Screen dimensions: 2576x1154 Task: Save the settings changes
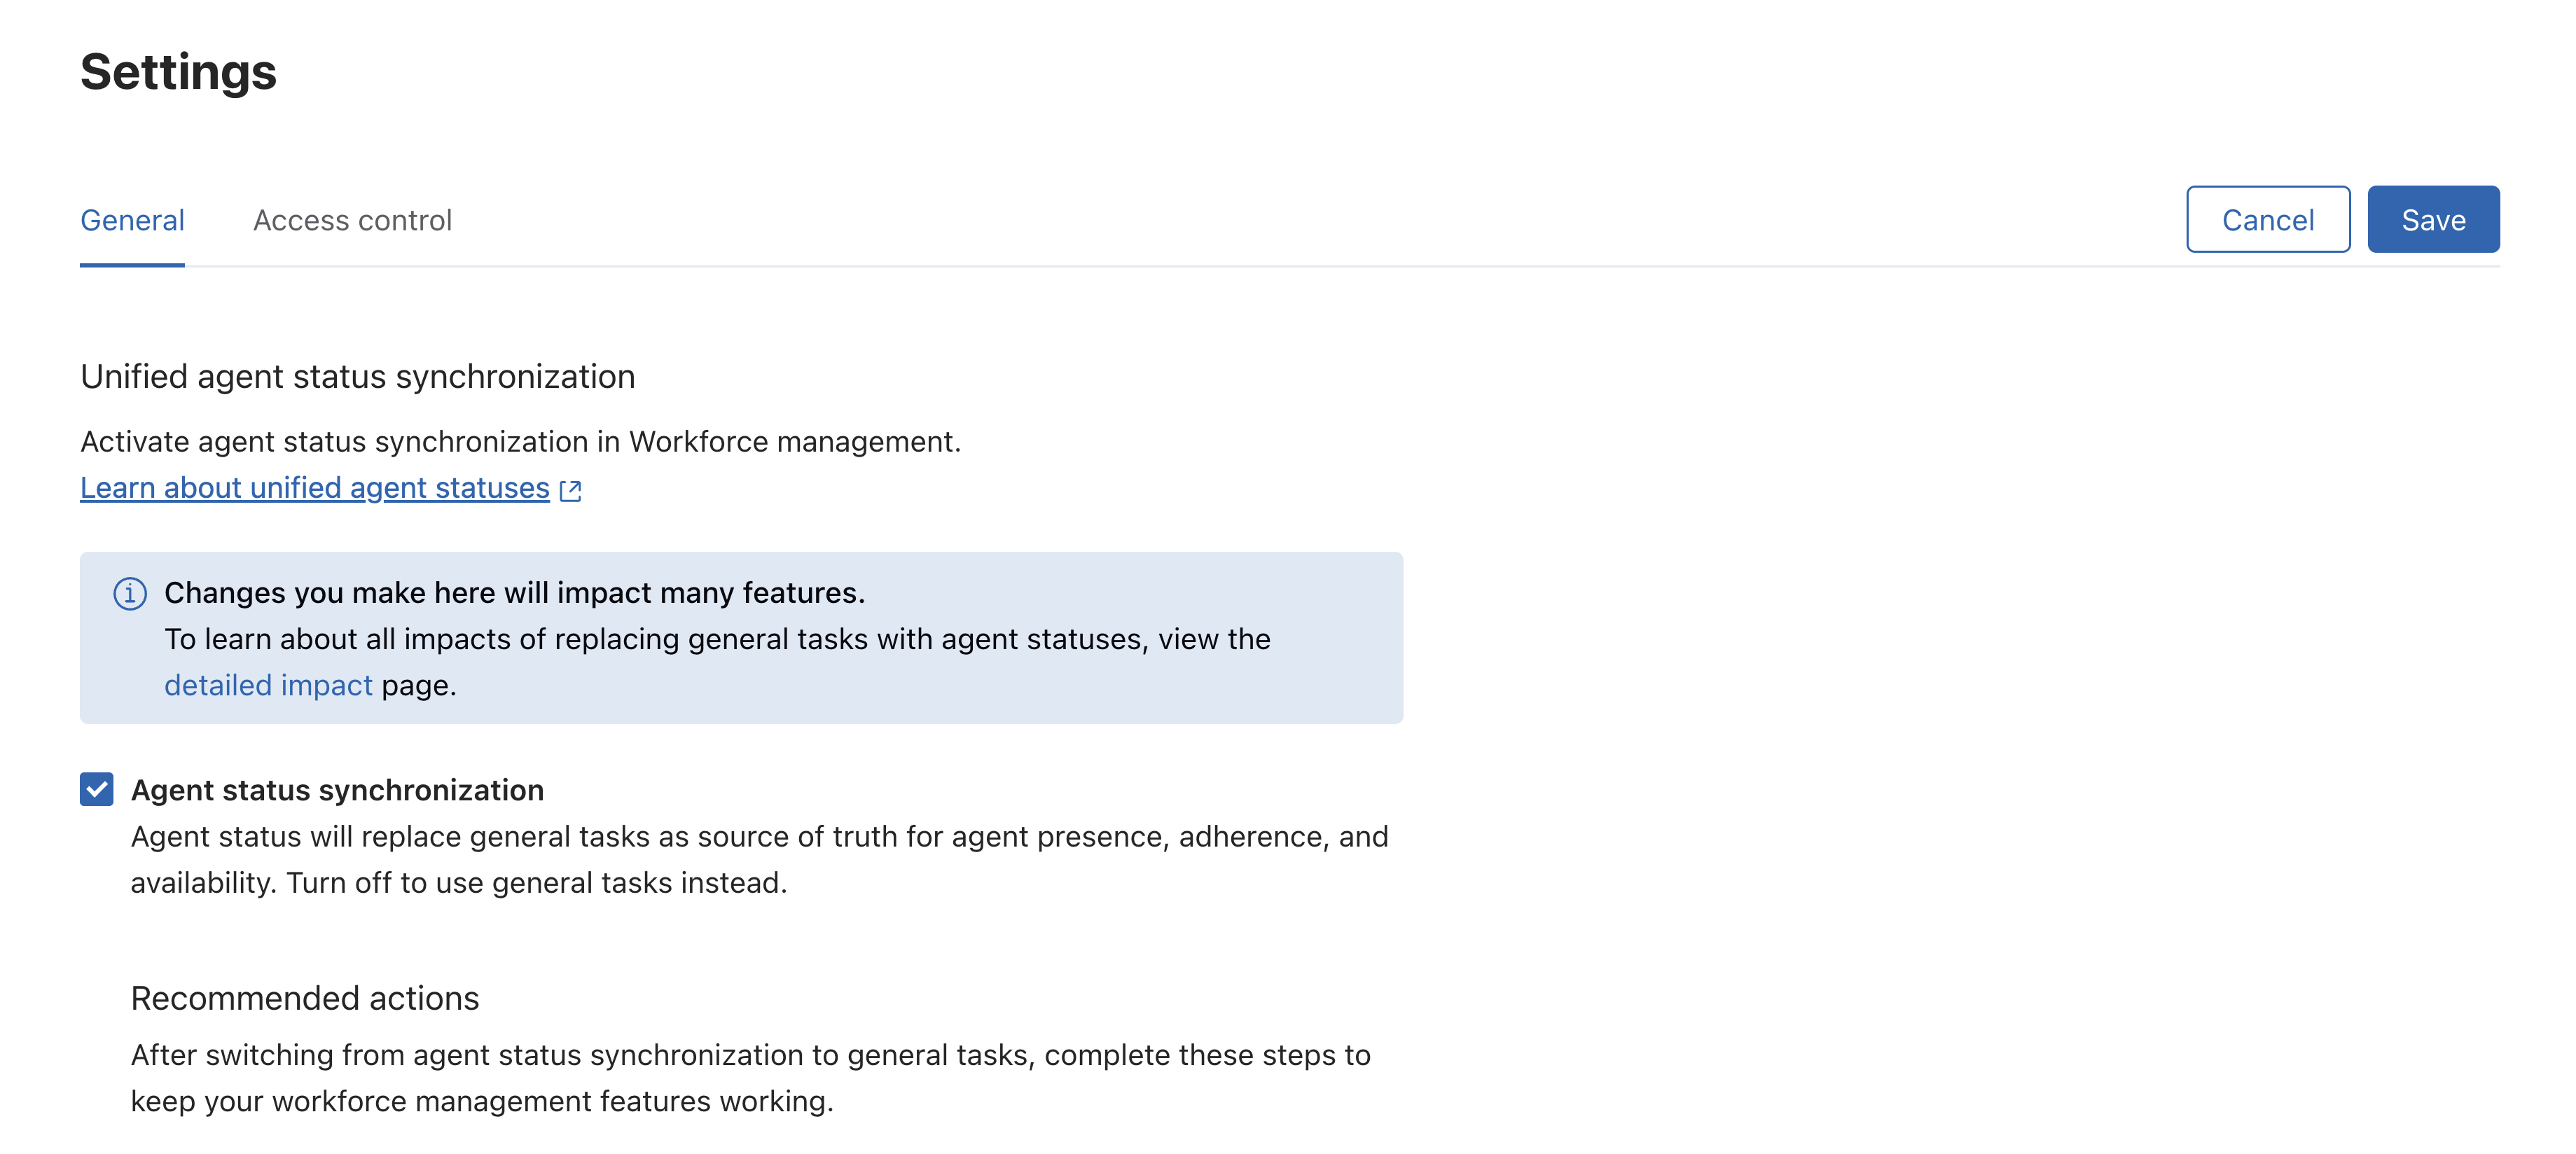[x=2433, y=219]
